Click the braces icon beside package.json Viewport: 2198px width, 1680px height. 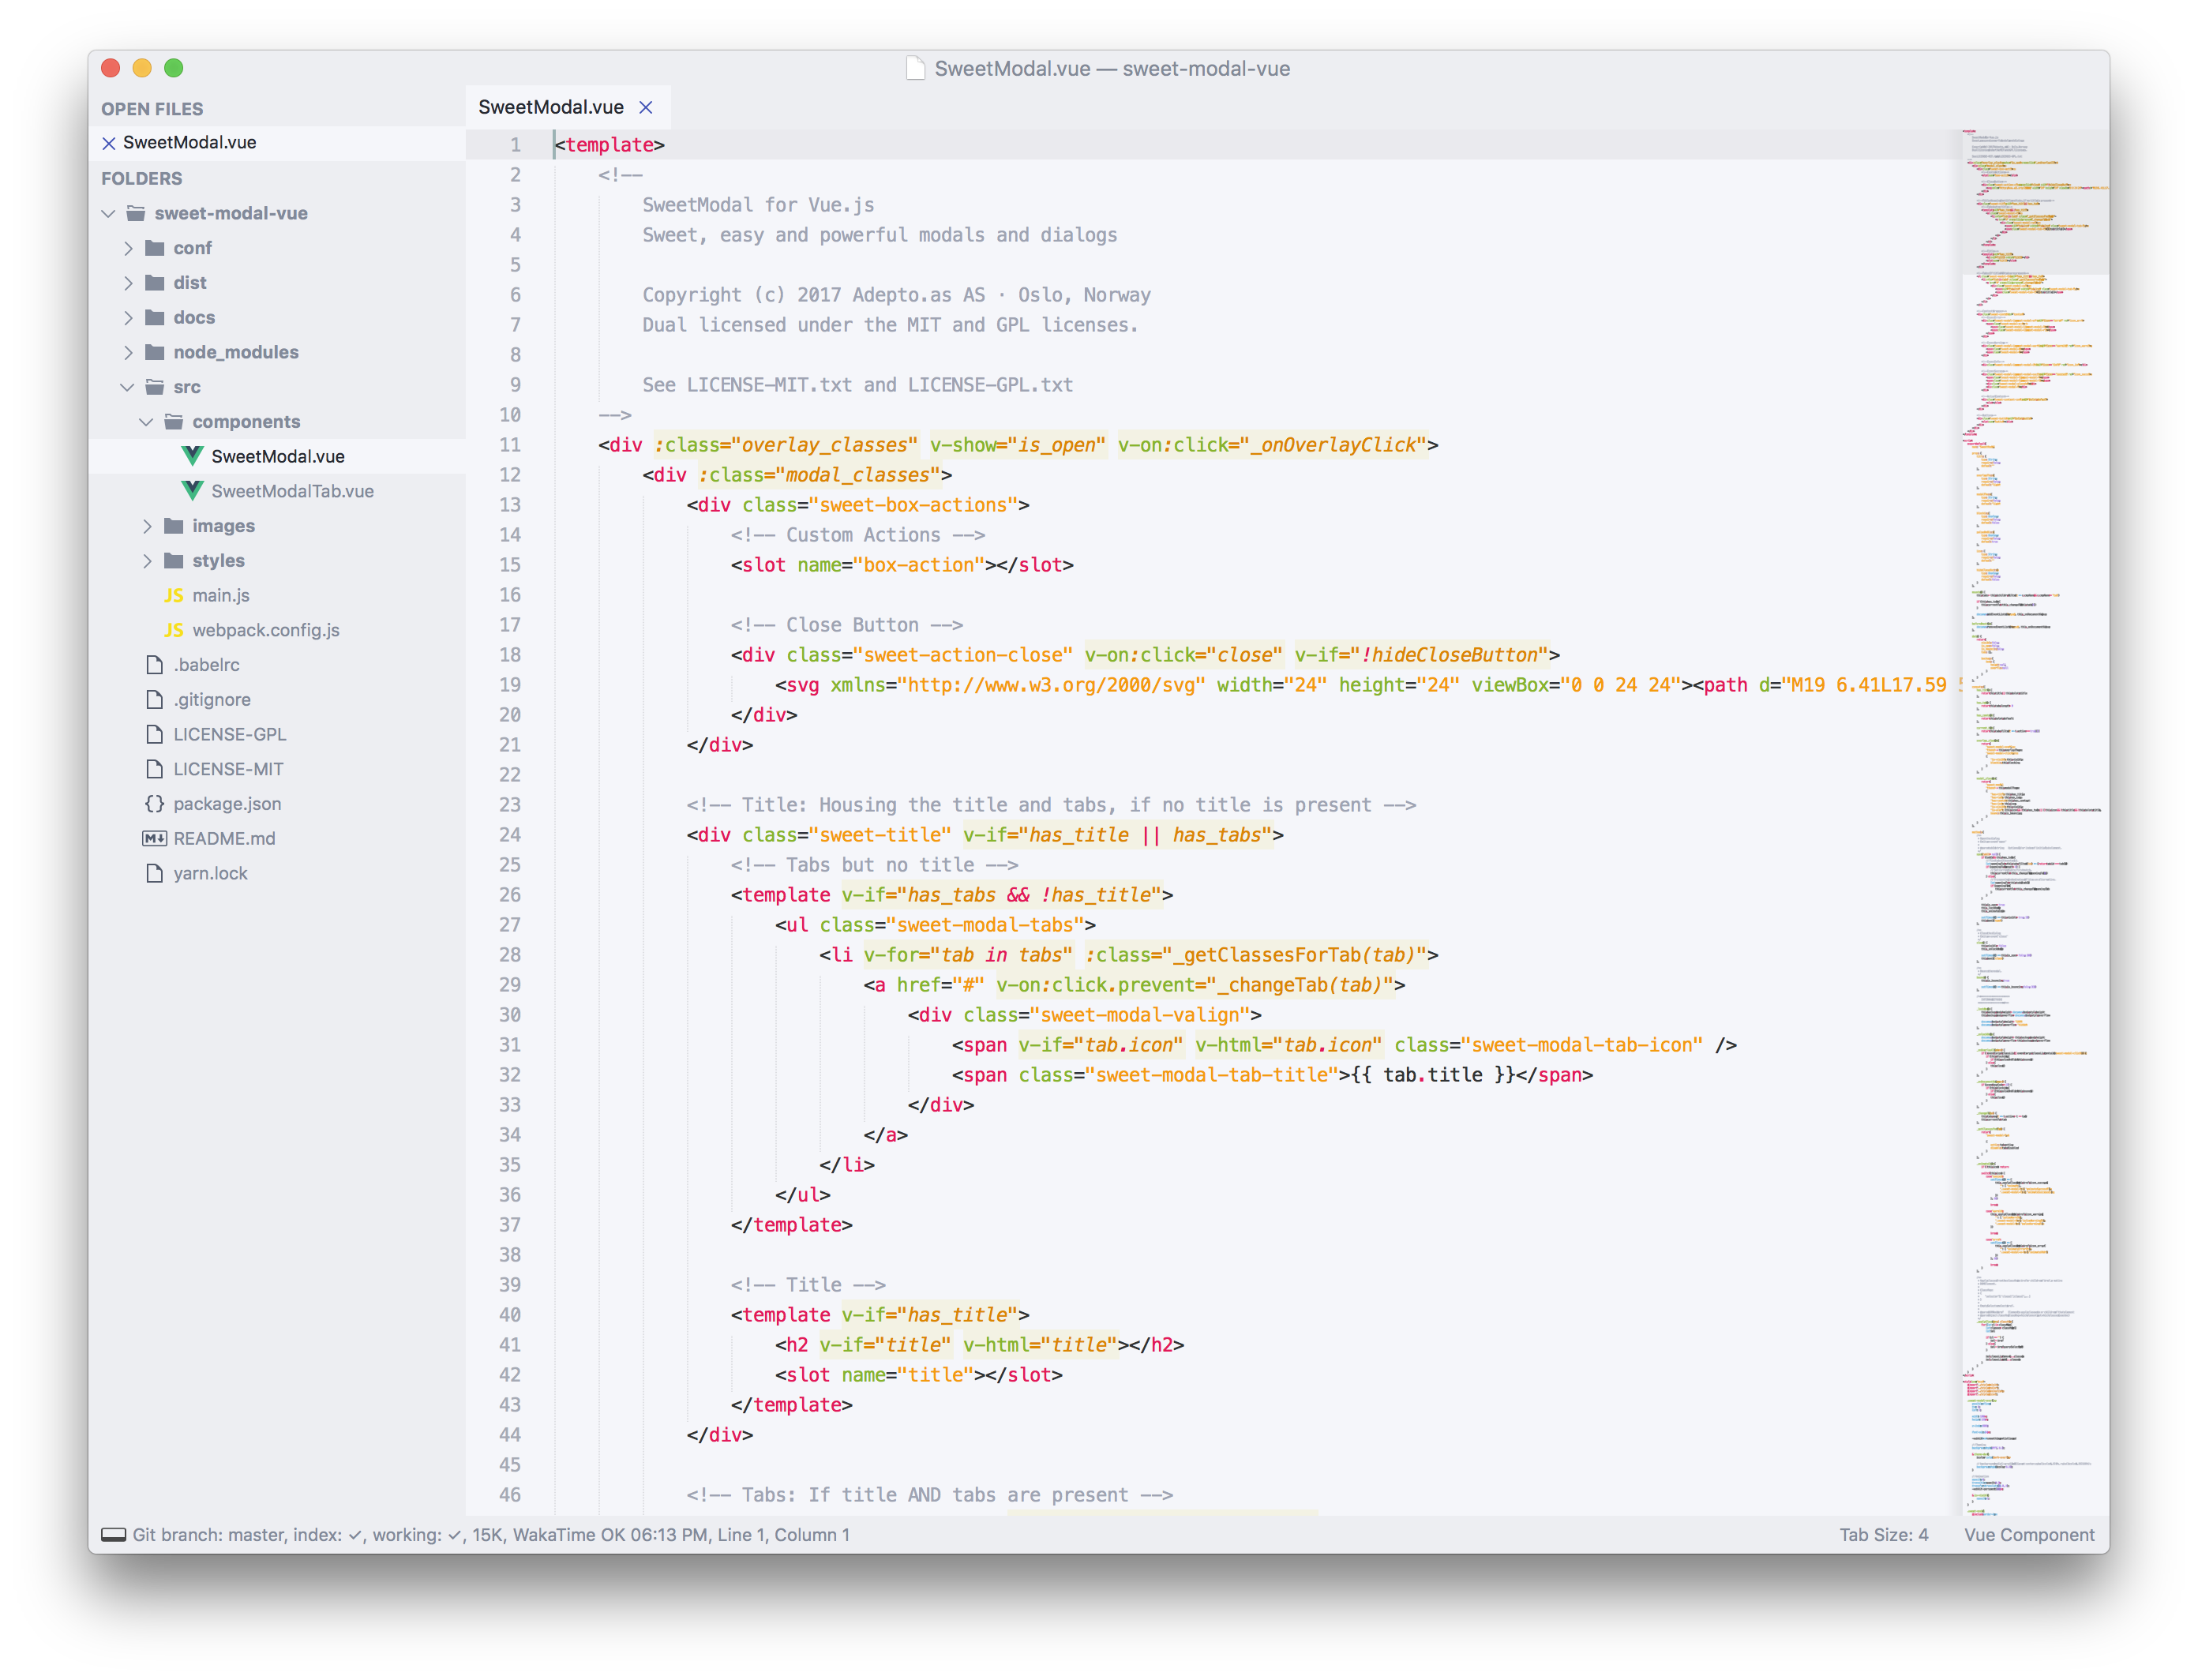(x=154, y=804)
